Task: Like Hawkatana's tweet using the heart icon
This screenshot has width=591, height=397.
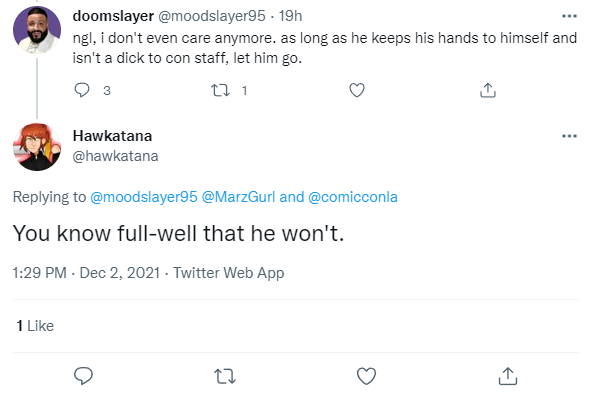Action: pyautogui.click(x=366, y=376)
